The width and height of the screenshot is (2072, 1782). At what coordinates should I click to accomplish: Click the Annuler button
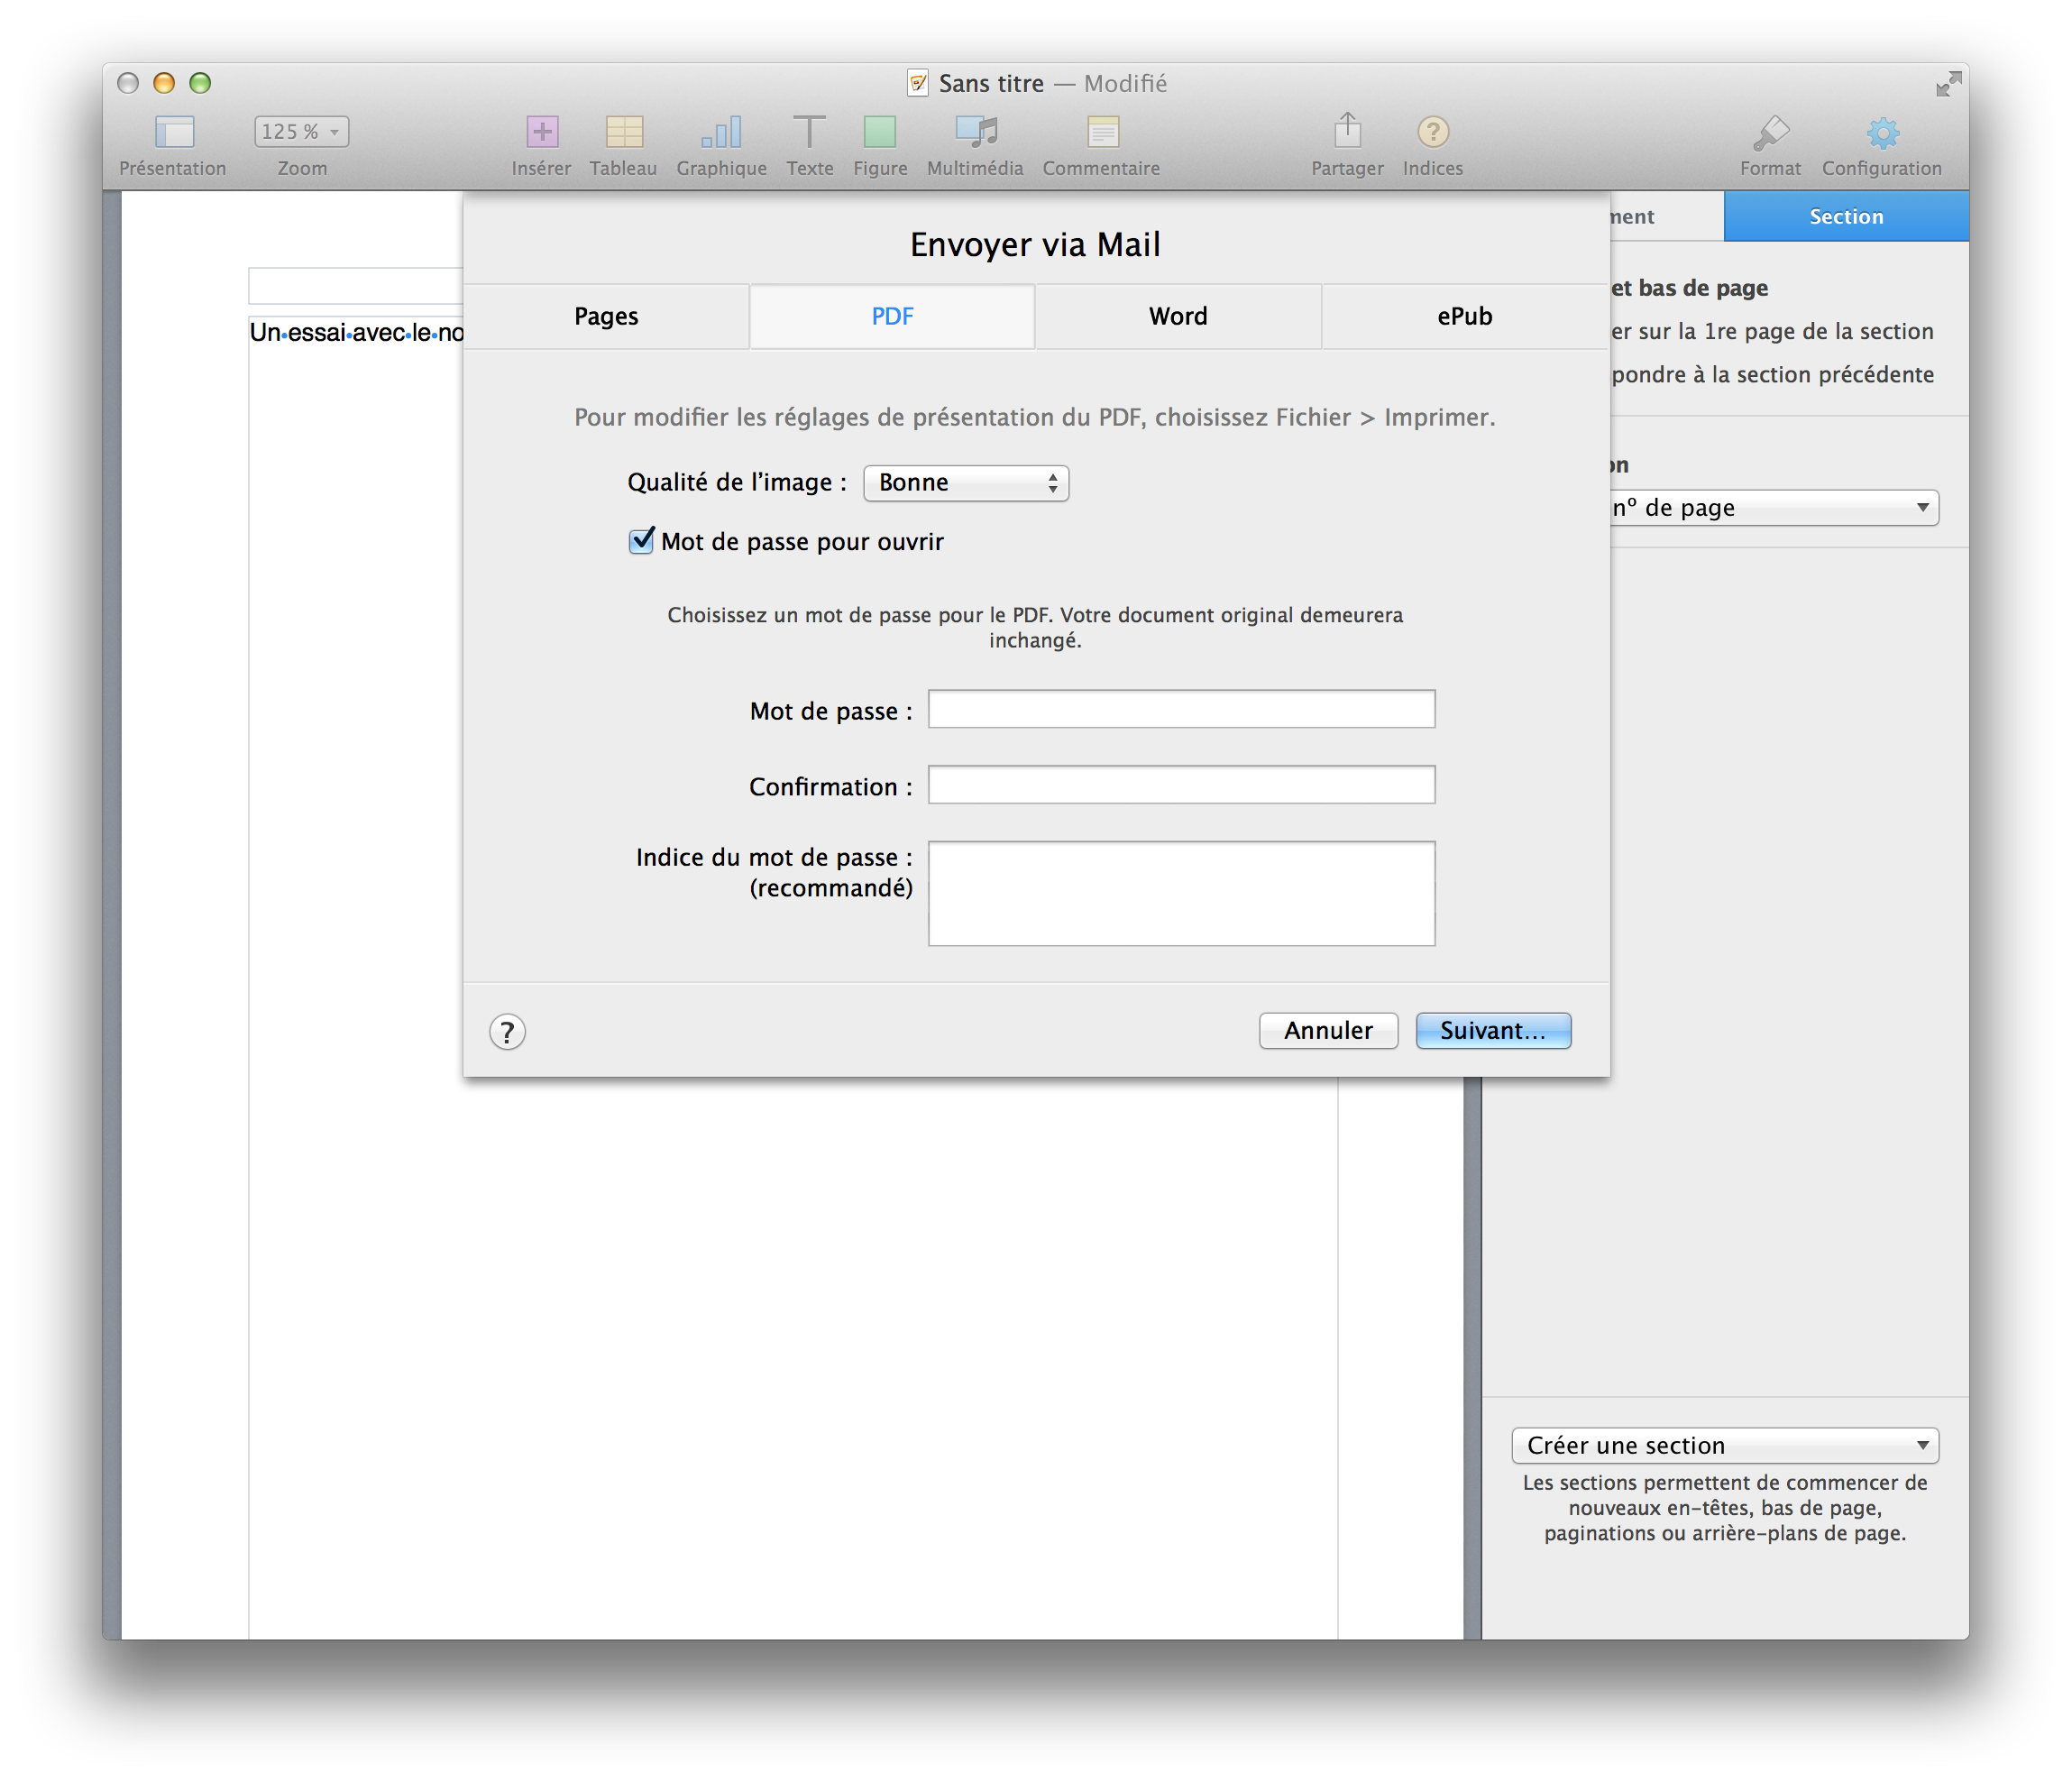click(x=1327, y=1030)
